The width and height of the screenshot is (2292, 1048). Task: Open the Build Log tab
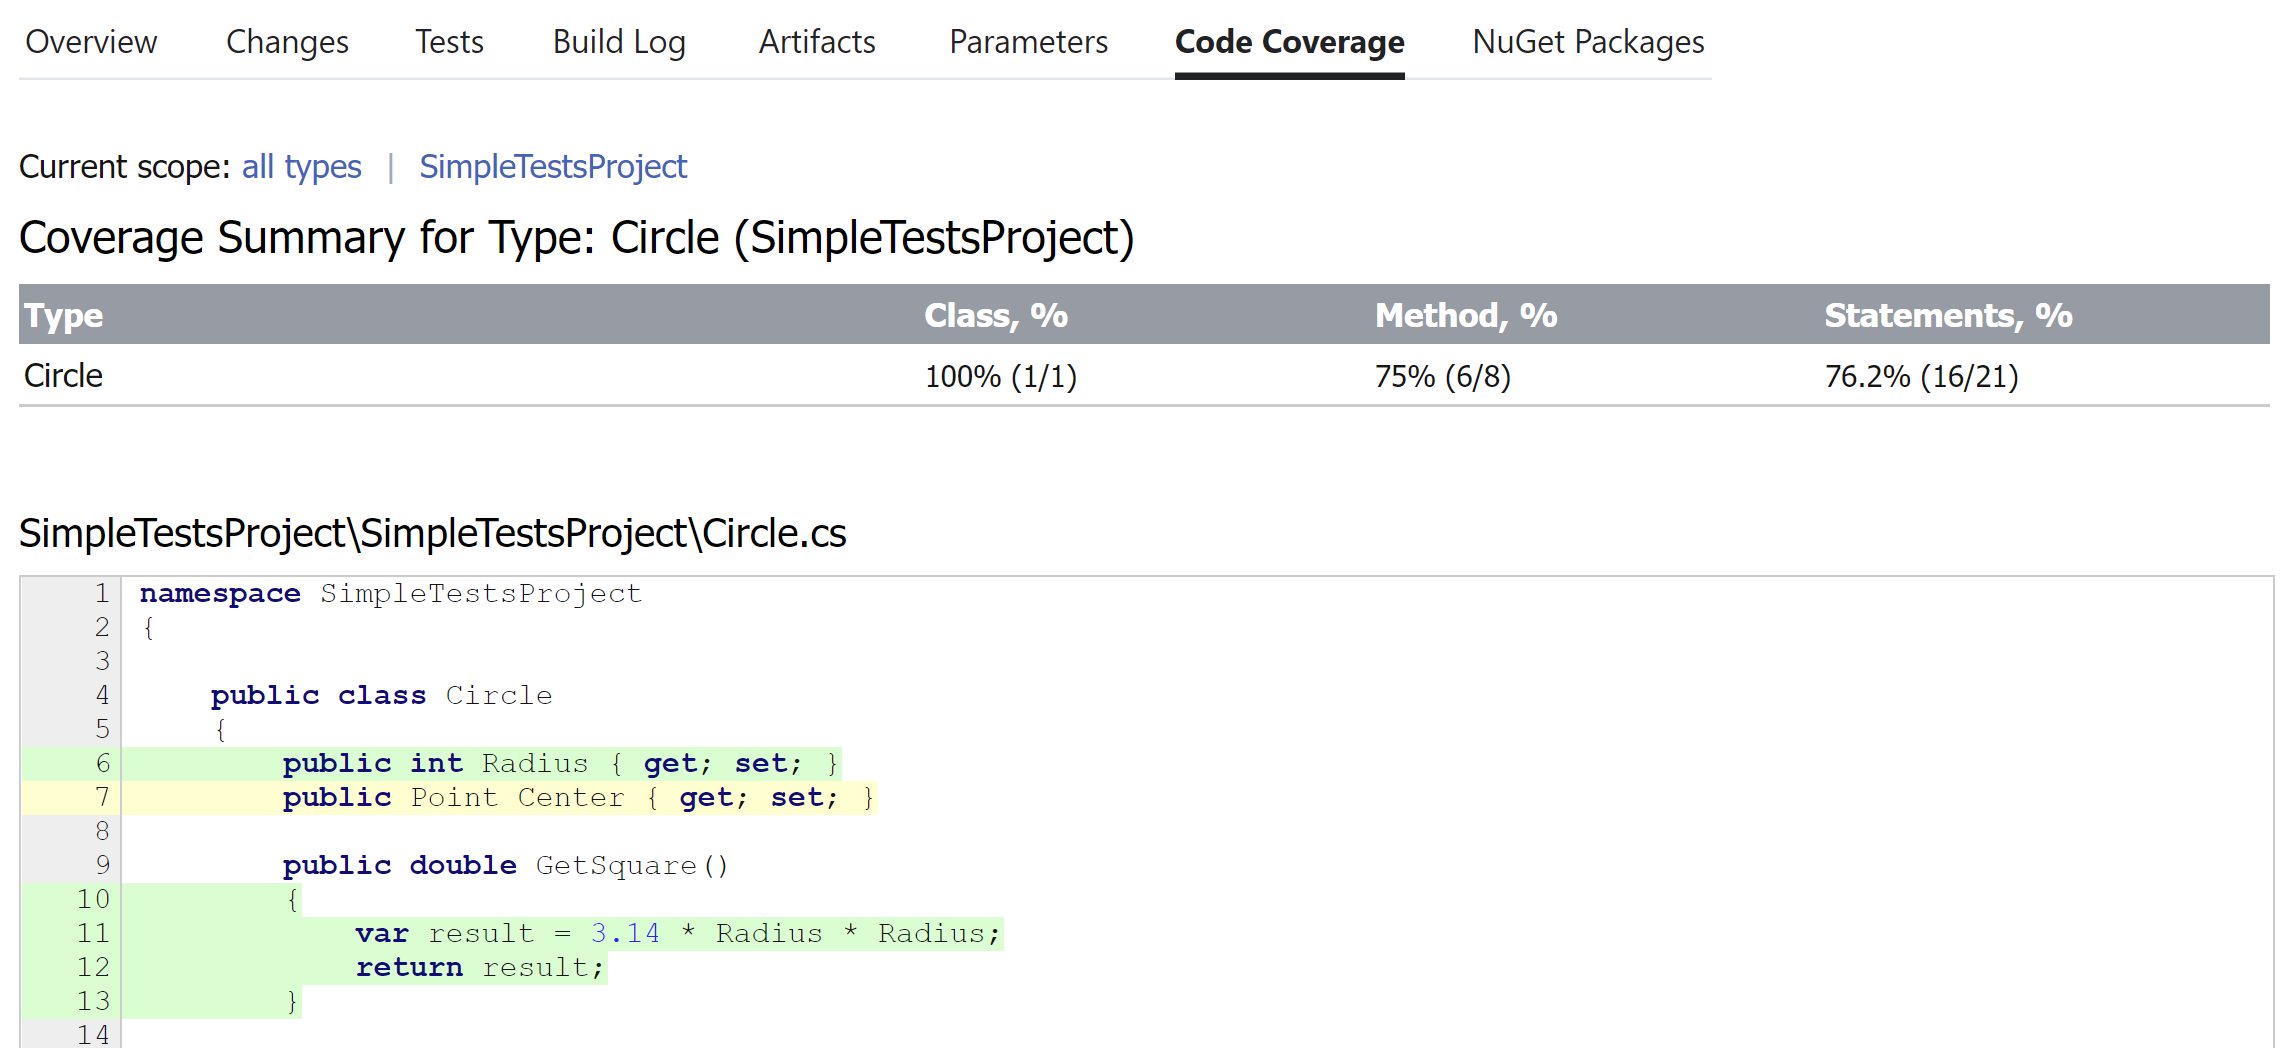(619, 42)
